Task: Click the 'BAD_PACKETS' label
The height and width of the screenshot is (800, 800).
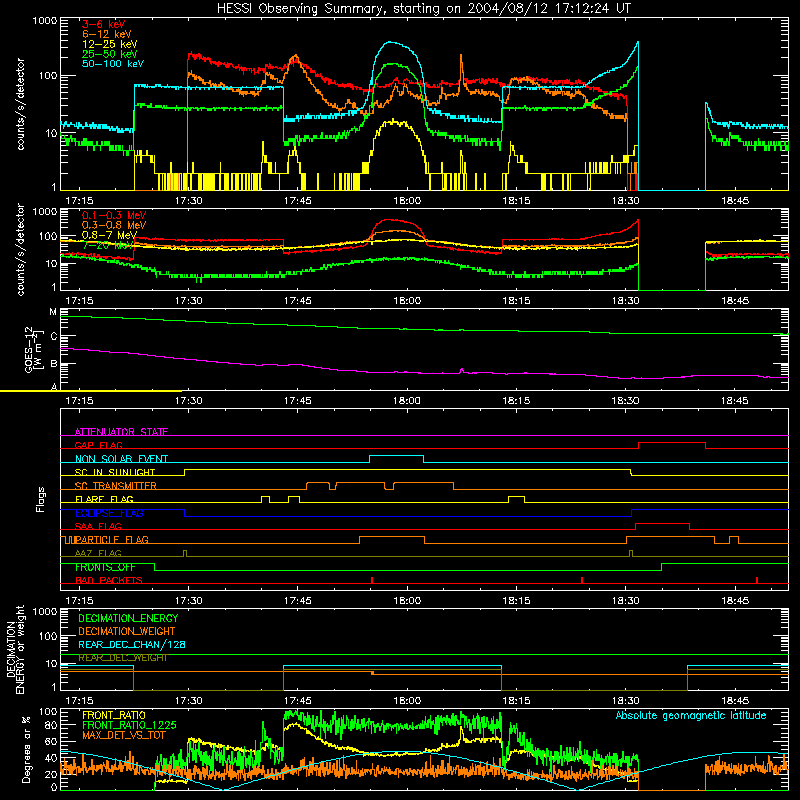Action: [x=109, y=580]
